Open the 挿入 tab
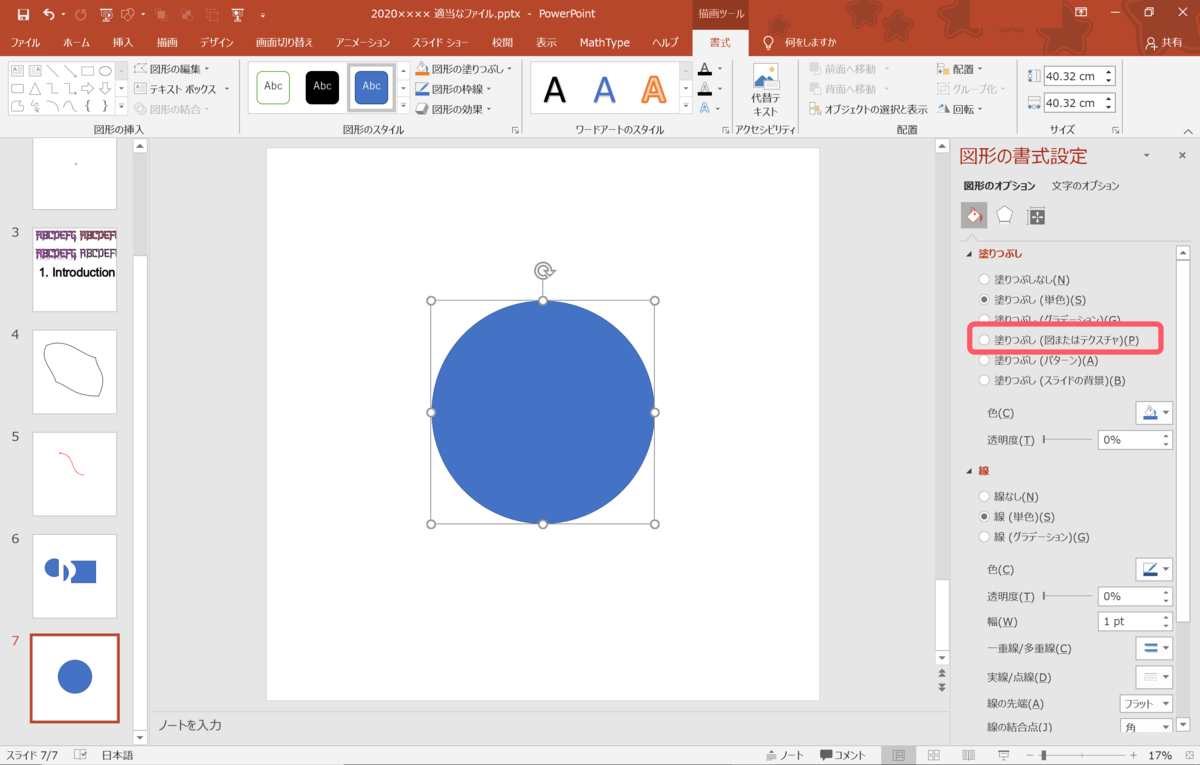Image resolution: width=1200 pixels, height=765 pixels. [123, 43]
